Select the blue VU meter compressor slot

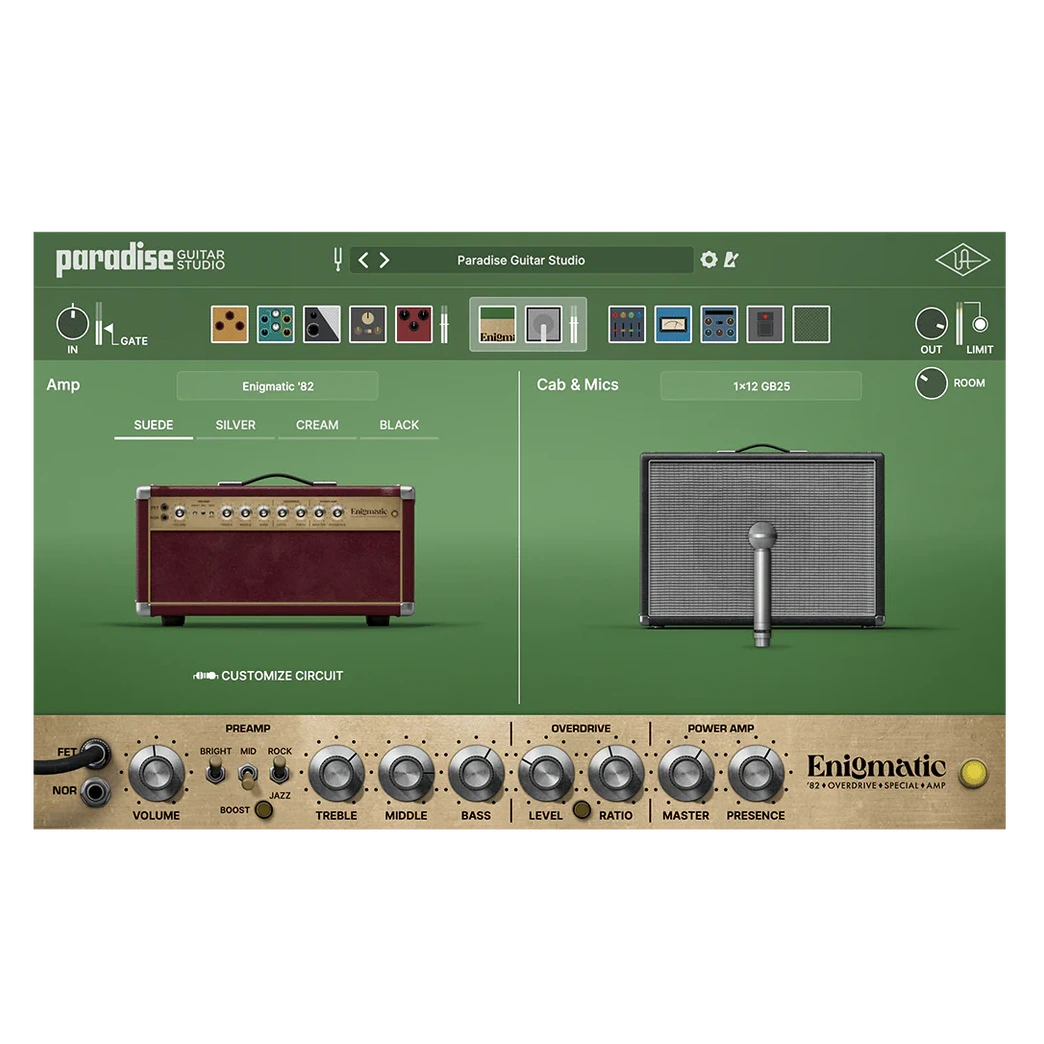coord(672,324)
